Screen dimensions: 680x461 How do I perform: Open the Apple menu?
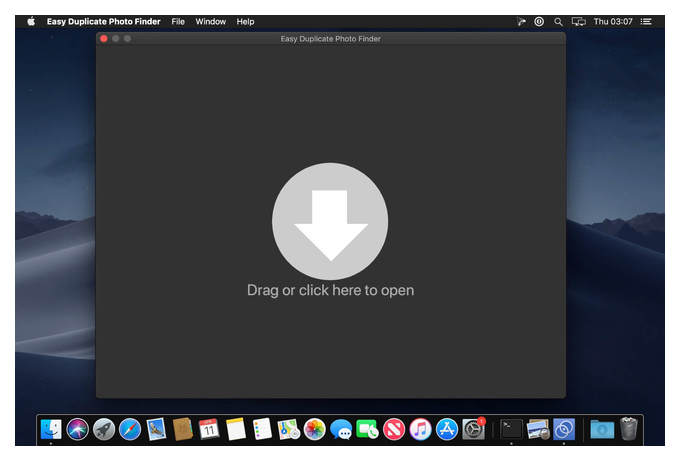[31, 22]
